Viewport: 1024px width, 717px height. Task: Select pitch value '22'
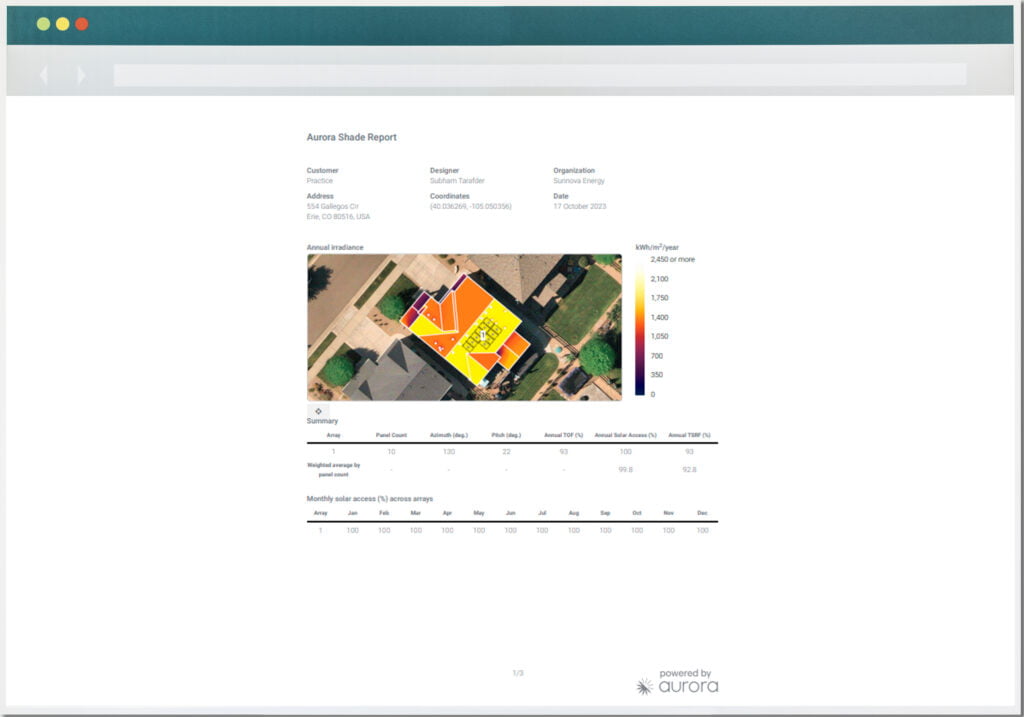tap(506, 452)
